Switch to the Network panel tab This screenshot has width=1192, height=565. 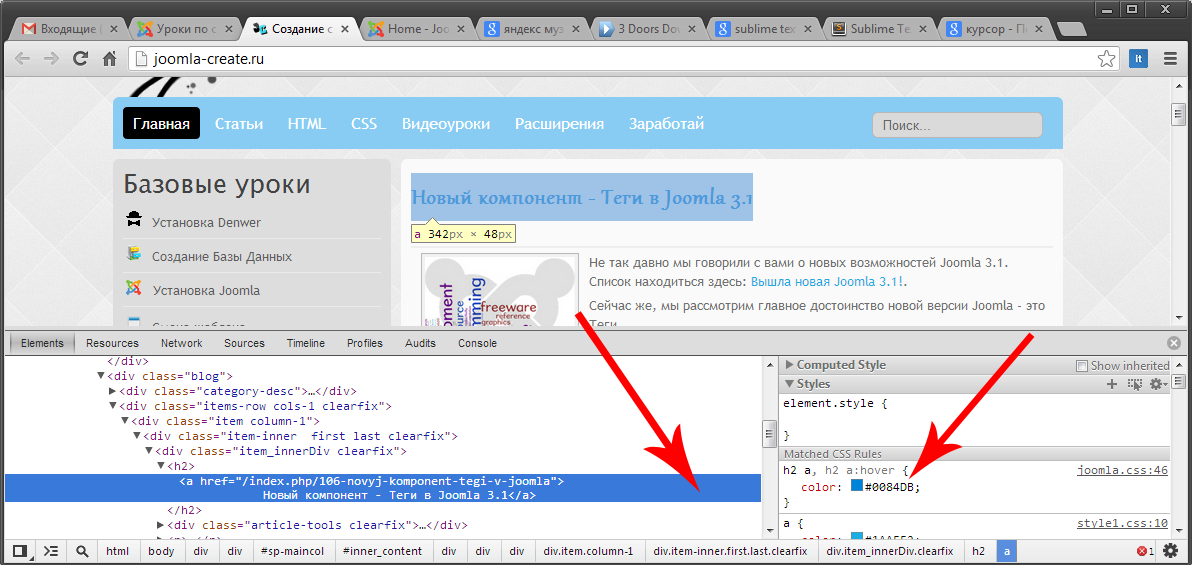tap(181, 343)
